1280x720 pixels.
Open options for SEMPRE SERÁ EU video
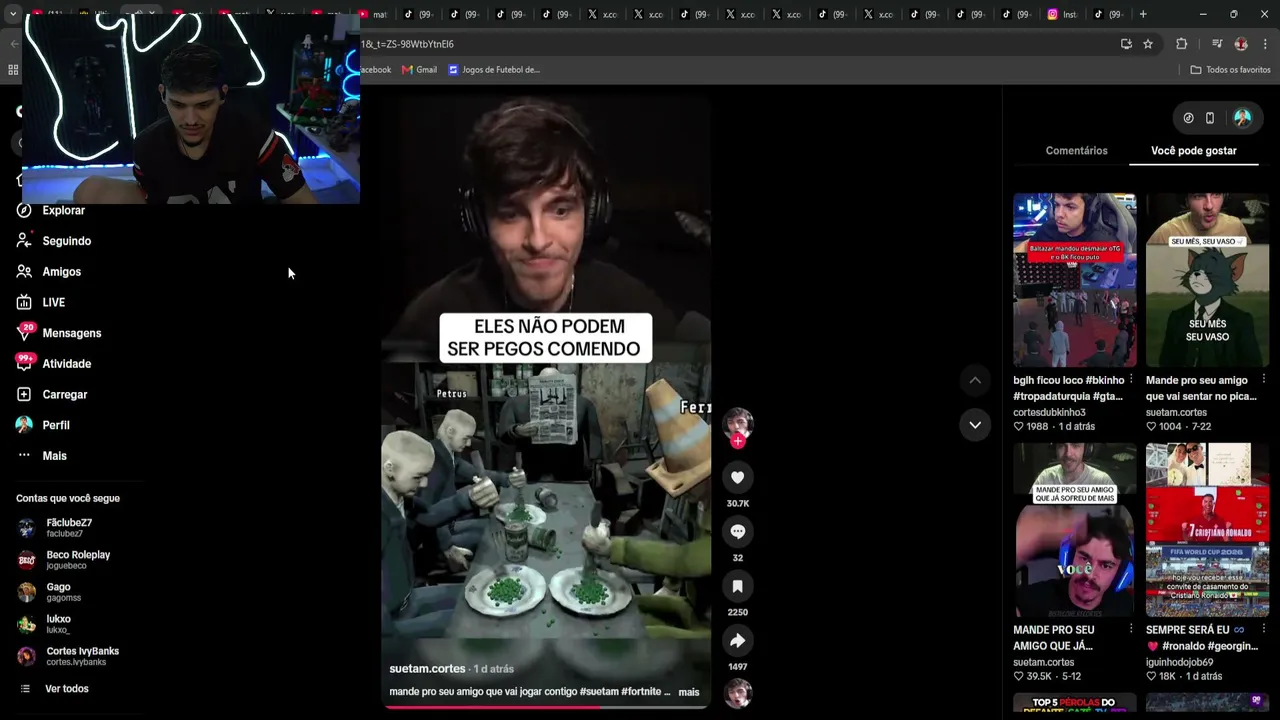coord(1264,629)
